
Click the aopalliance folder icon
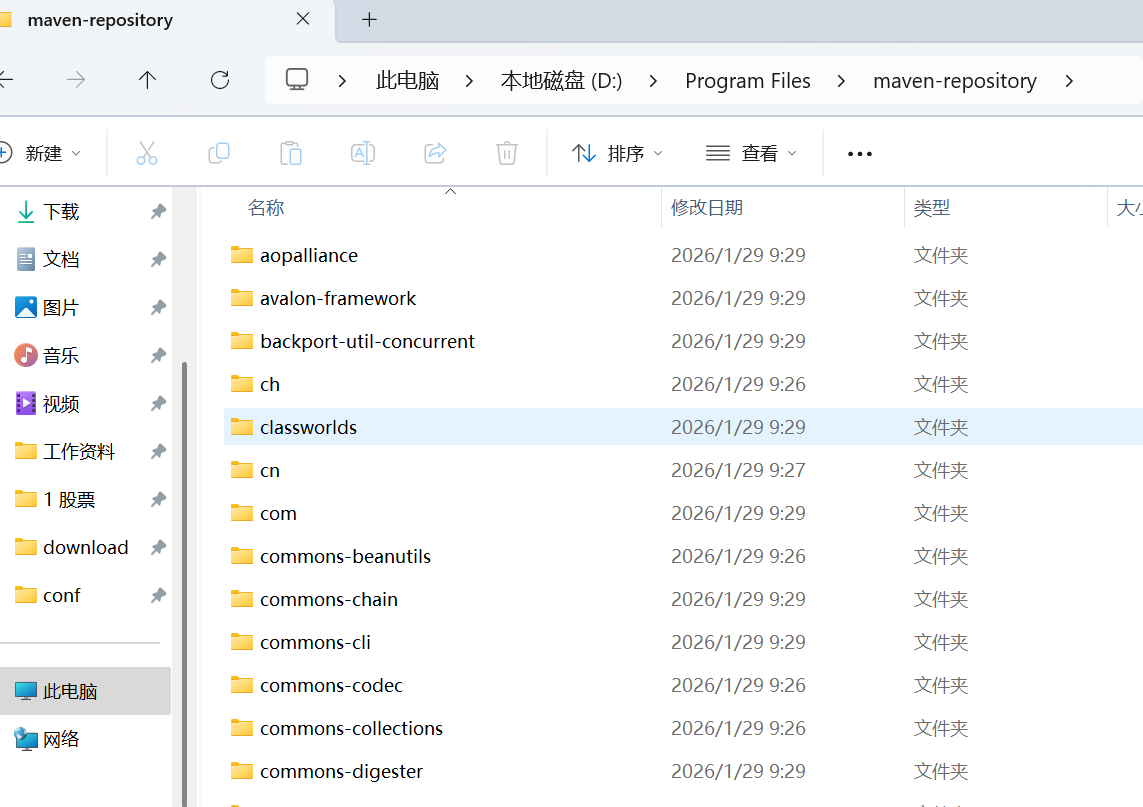[242, 254]
